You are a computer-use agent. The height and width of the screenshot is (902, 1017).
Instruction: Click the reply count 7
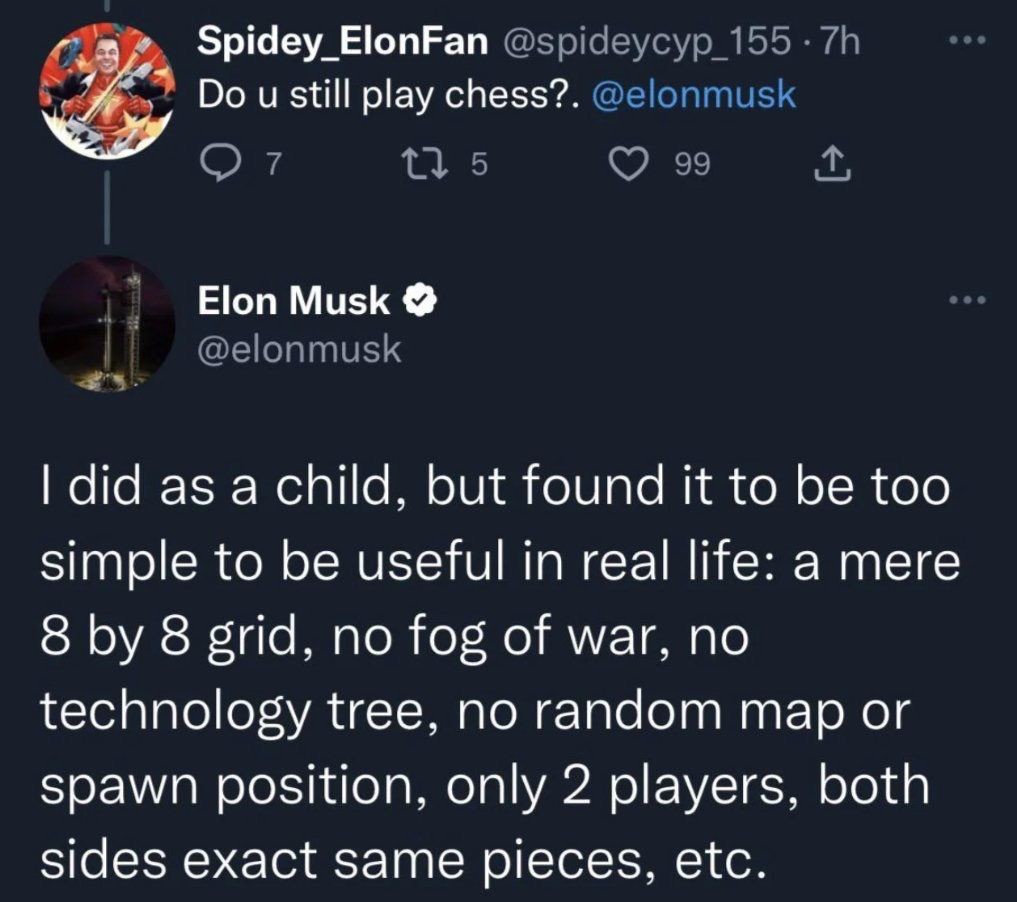[274, 165]
